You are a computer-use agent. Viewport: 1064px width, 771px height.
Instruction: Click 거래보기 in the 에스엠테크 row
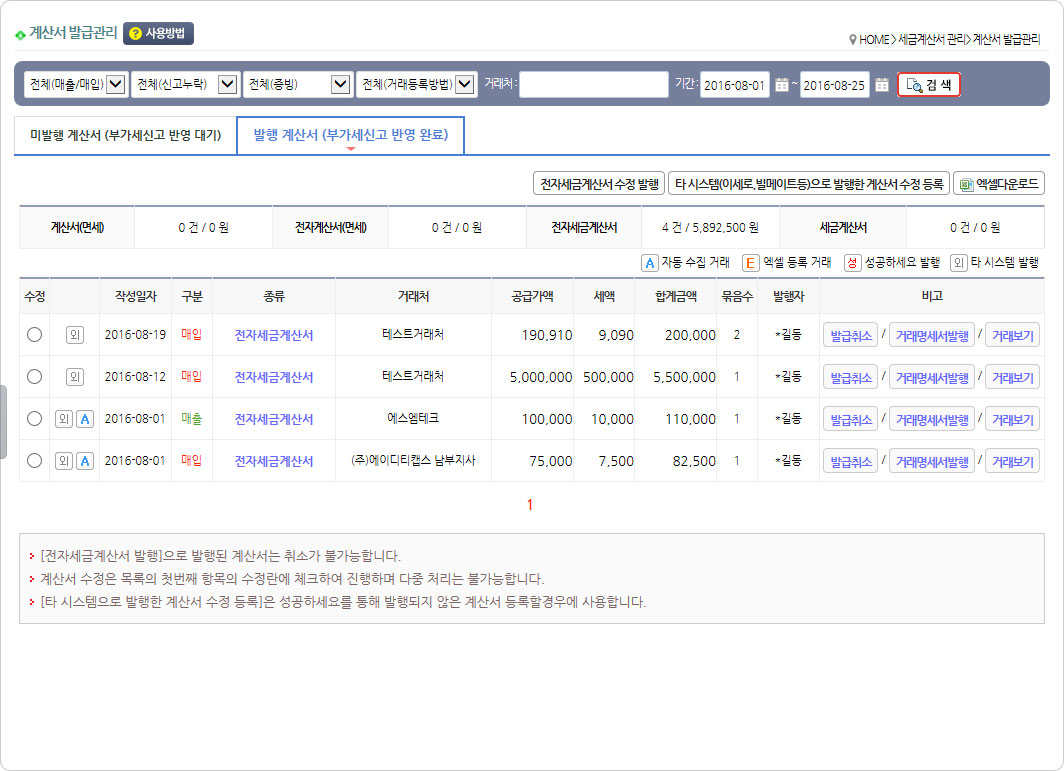1012,419
